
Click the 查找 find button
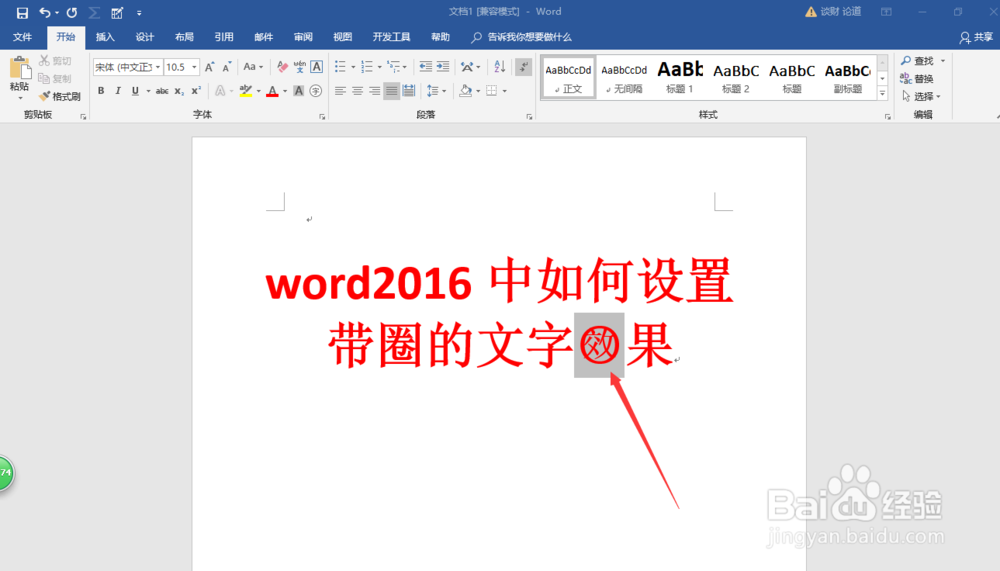click(918, 61)
